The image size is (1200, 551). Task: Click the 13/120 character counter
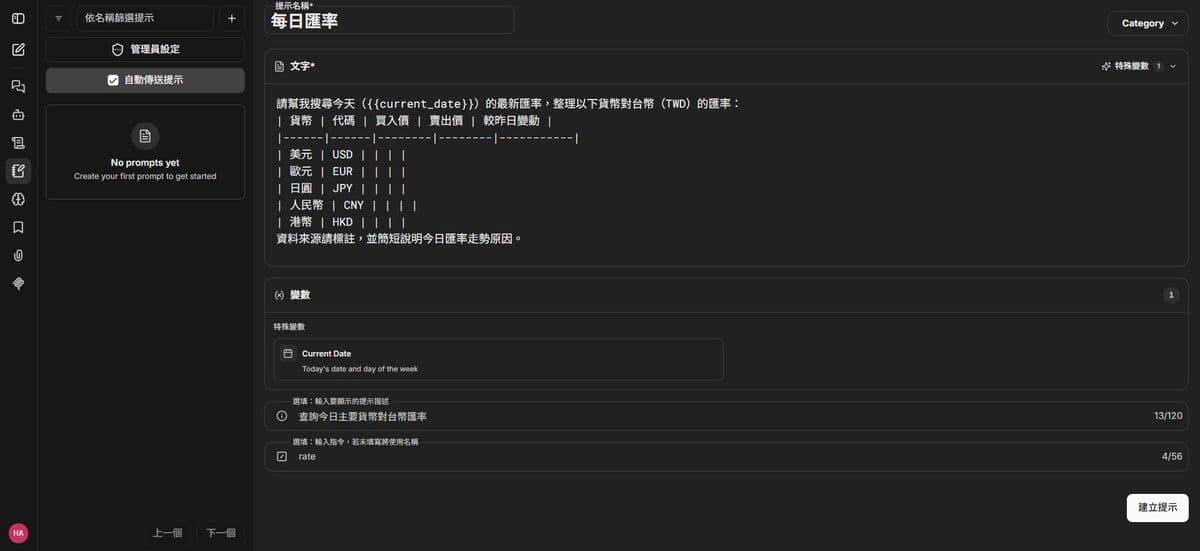tap(1168, 416)
